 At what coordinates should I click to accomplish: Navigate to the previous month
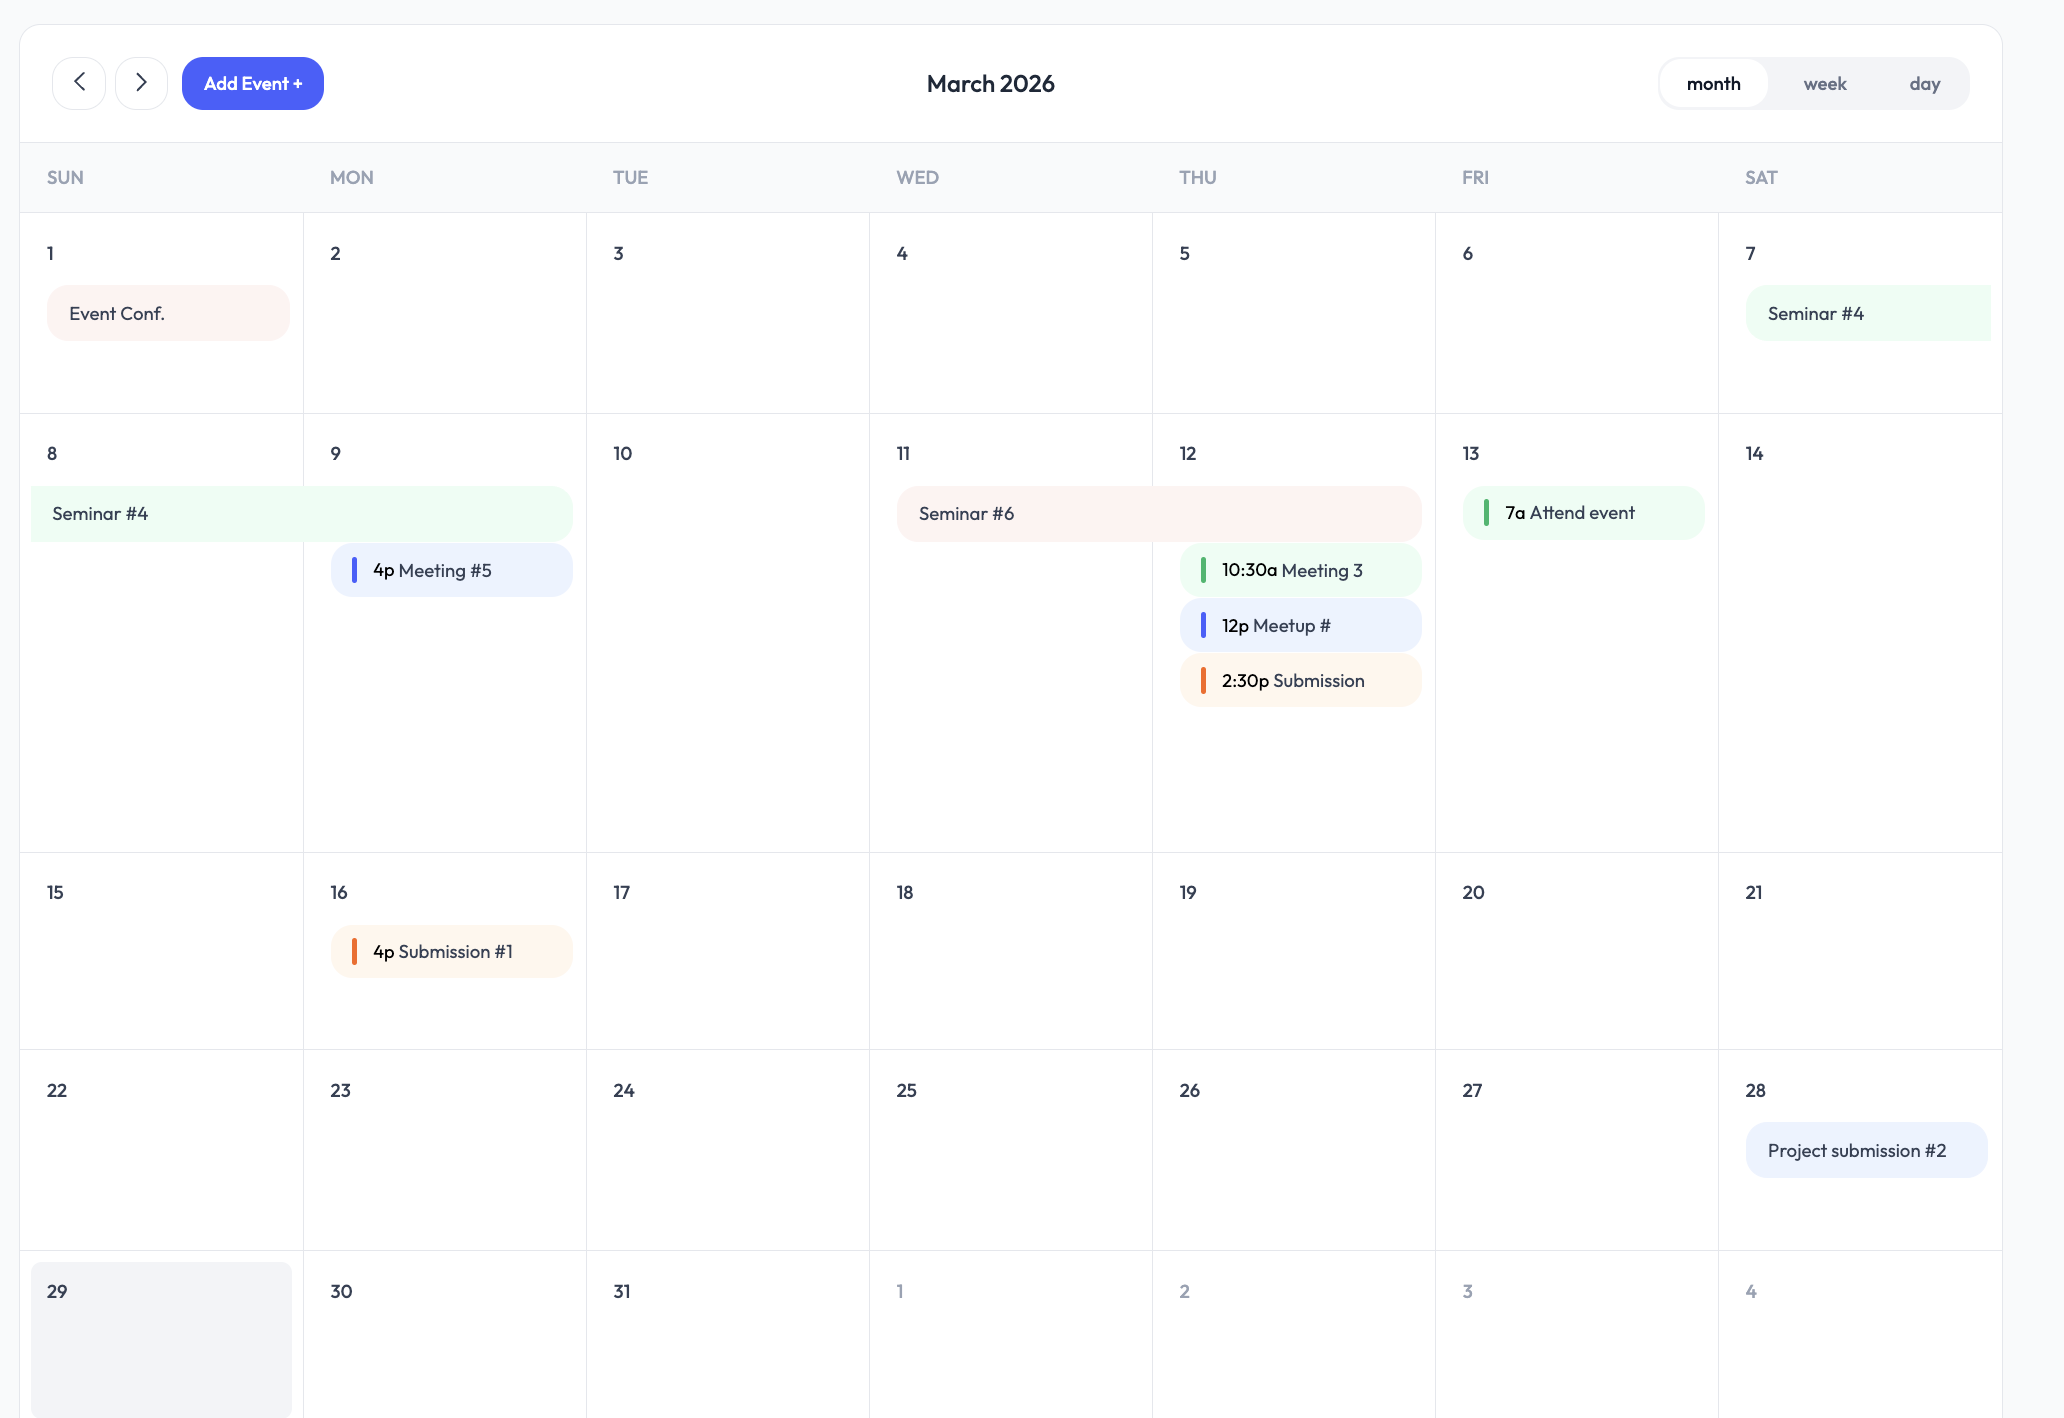pos(79,83)
